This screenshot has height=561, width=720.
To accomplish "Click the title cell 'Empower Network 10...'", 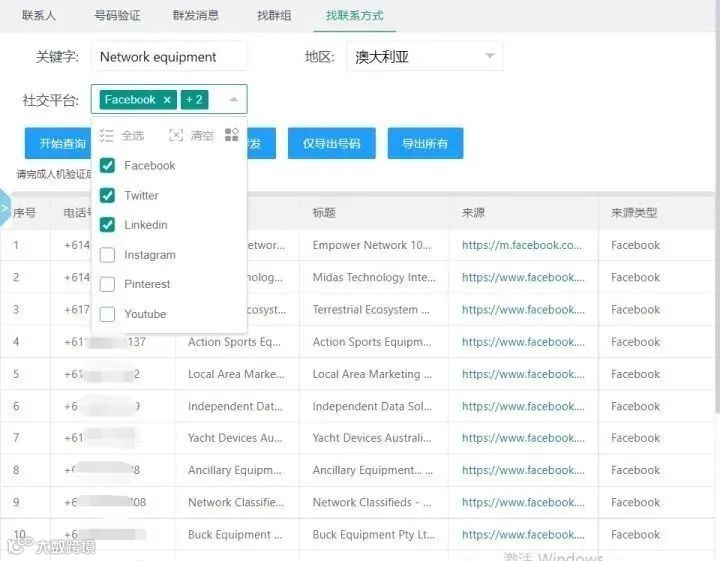I will [372, 245].
